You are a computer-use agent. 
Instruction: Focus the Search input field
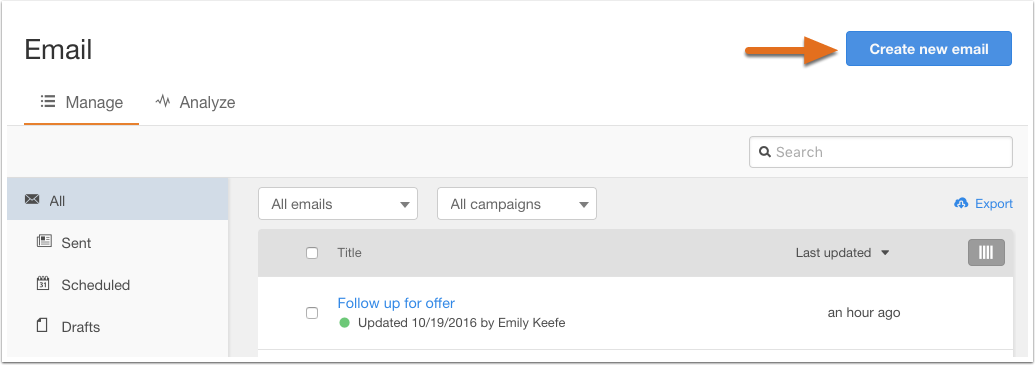(x=881, y=152)
